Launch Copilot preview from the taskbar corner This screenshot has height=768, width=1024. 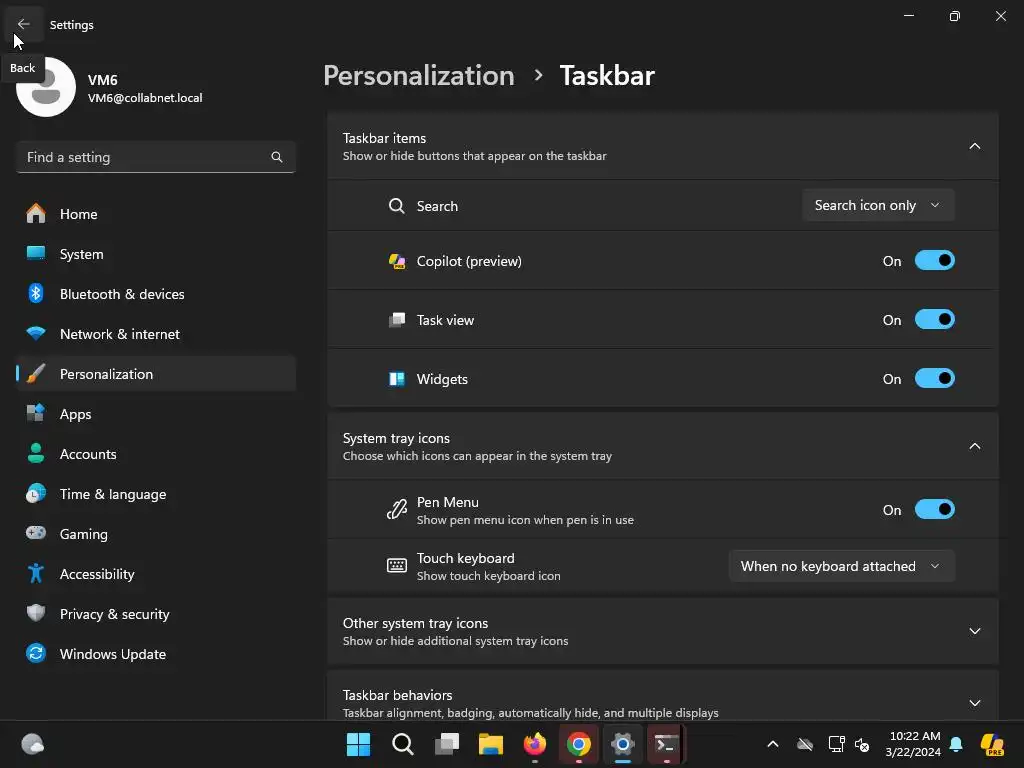point(992,744)
